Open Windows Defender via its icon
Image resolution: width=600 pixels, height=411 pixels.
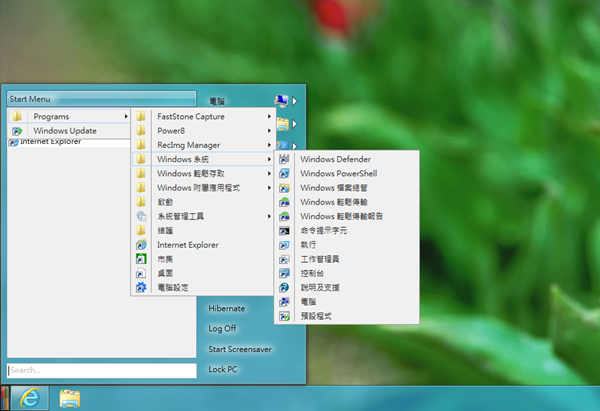[284, 159]
